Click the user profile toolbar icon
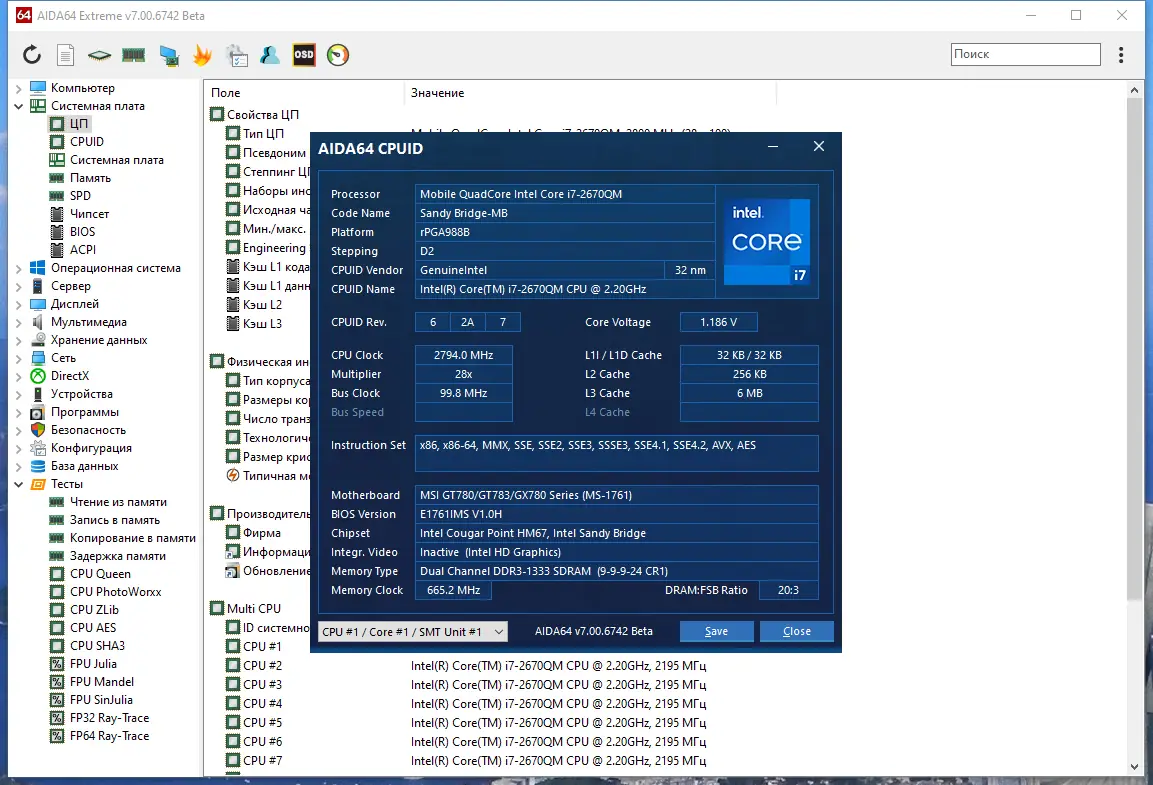 pos(270,55)
